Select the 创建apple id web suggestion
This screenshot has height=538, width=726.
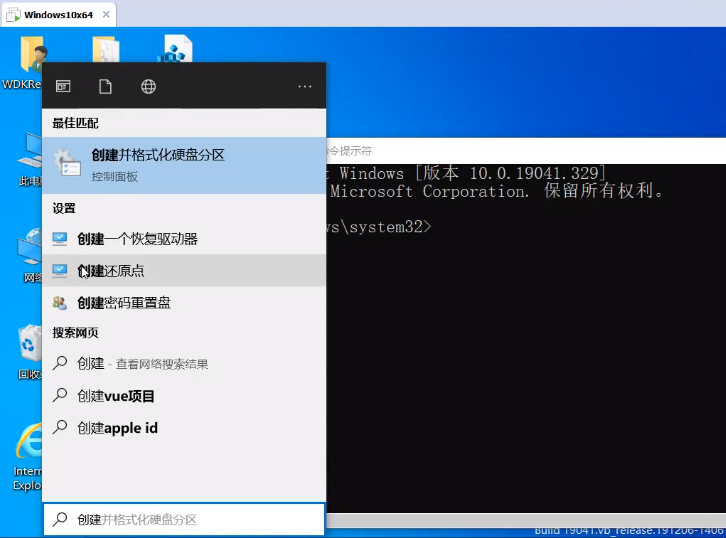(x=184, y=428)
